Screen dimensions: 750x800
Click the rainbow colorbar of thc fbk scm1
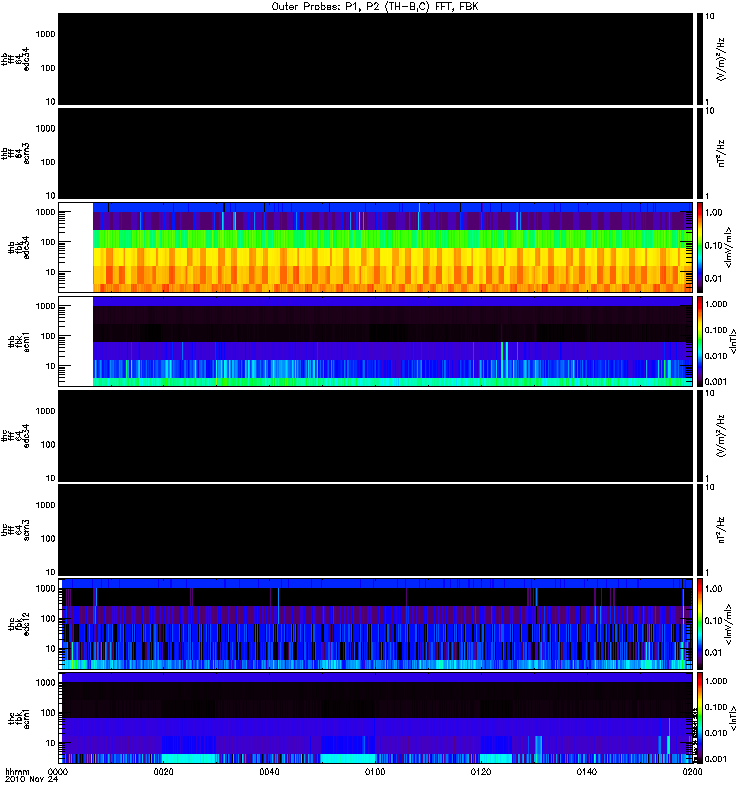[700, 718]
